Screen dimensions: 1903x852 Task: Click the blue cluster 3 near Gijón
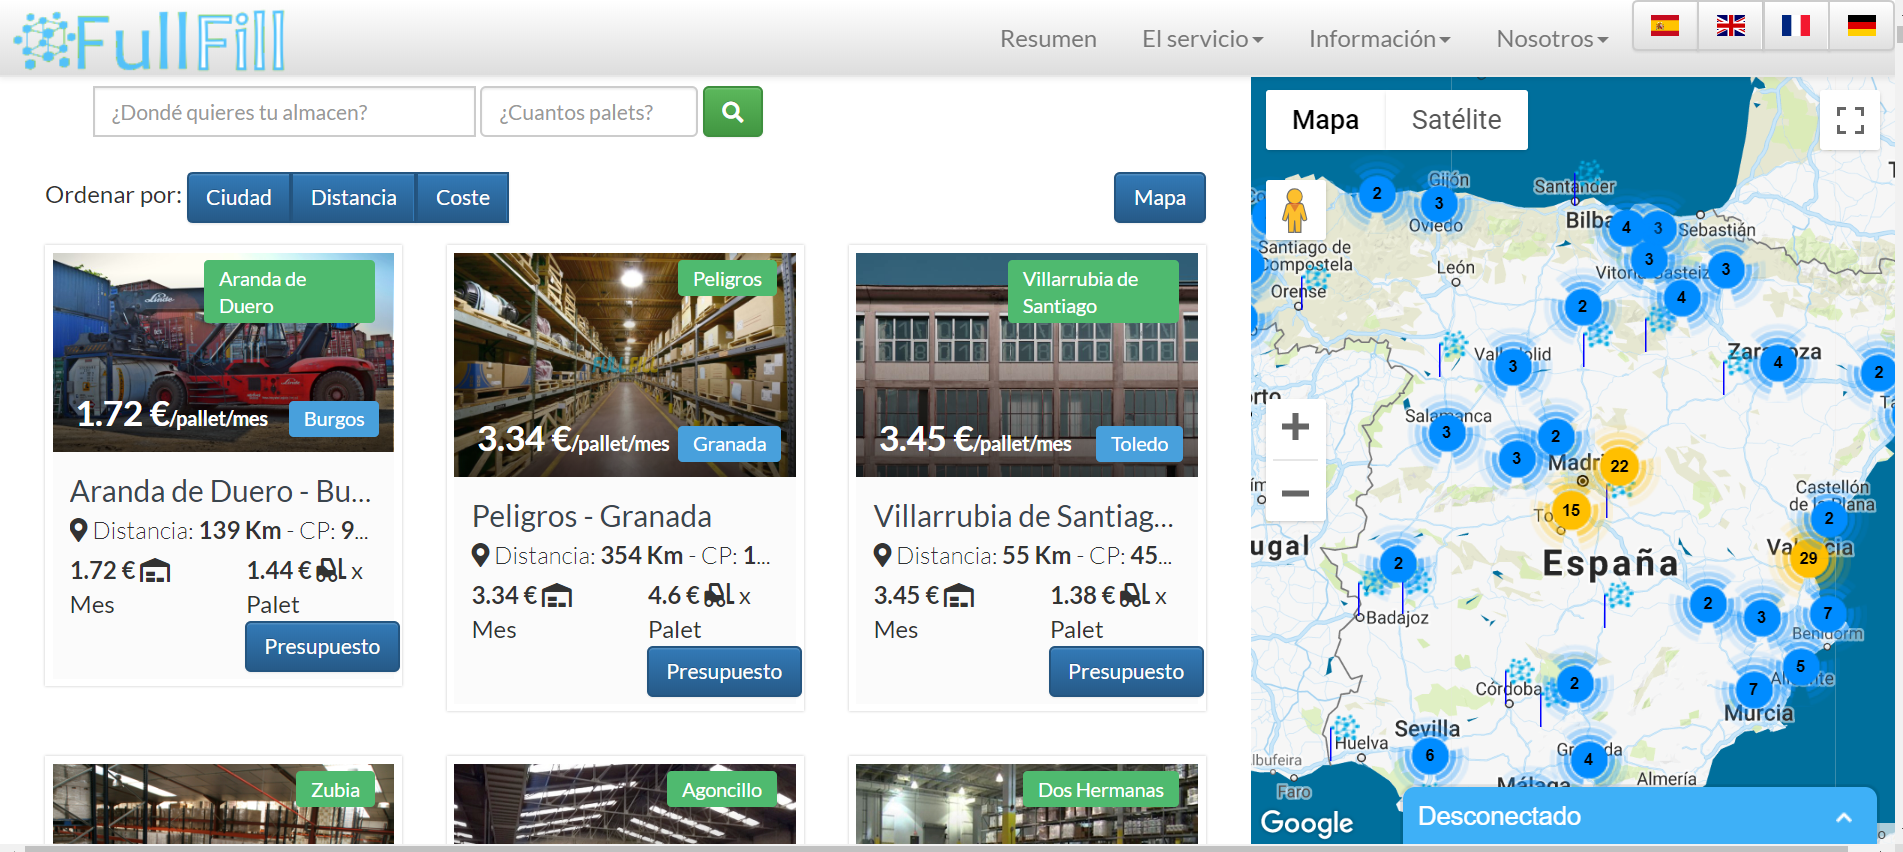point(1438,203)
